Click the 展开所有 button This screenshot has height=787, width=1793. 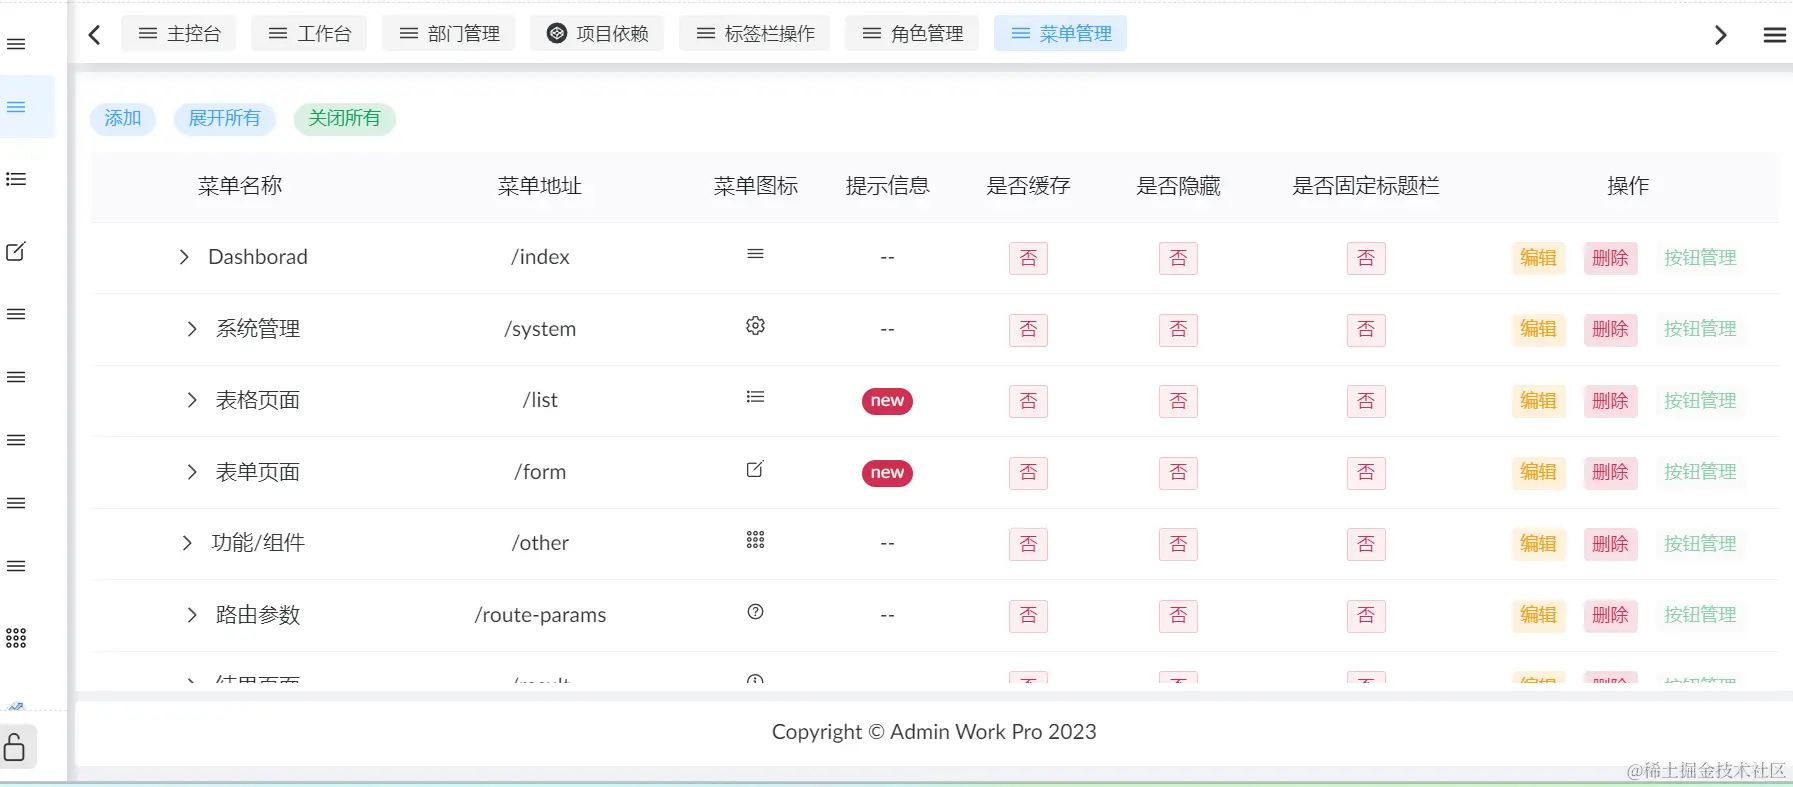coord(224,118)
